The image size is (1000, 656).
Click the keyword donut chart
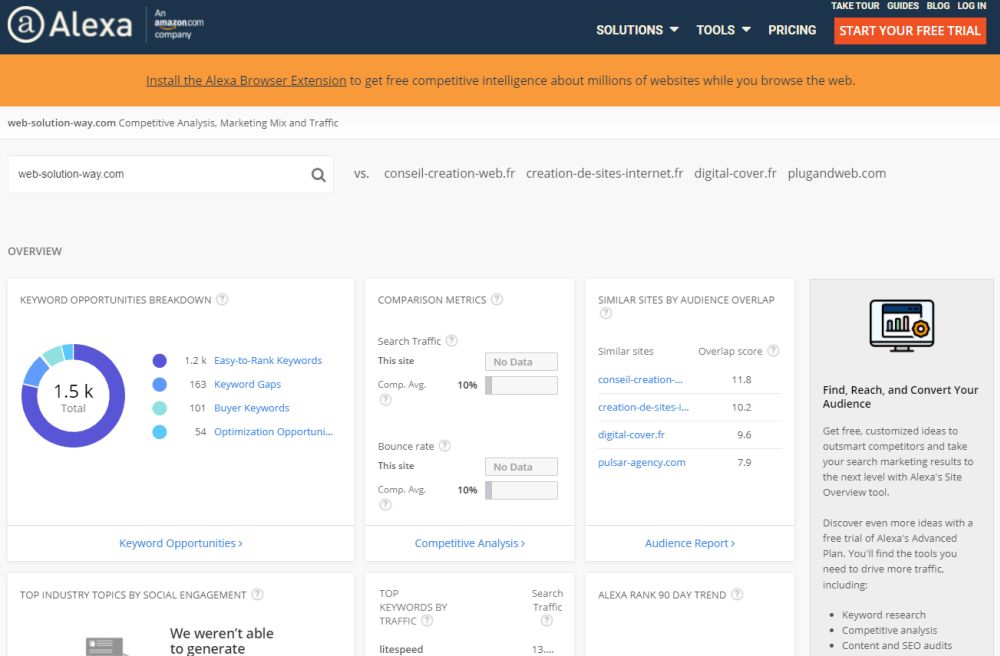click(x=73, y=396)
